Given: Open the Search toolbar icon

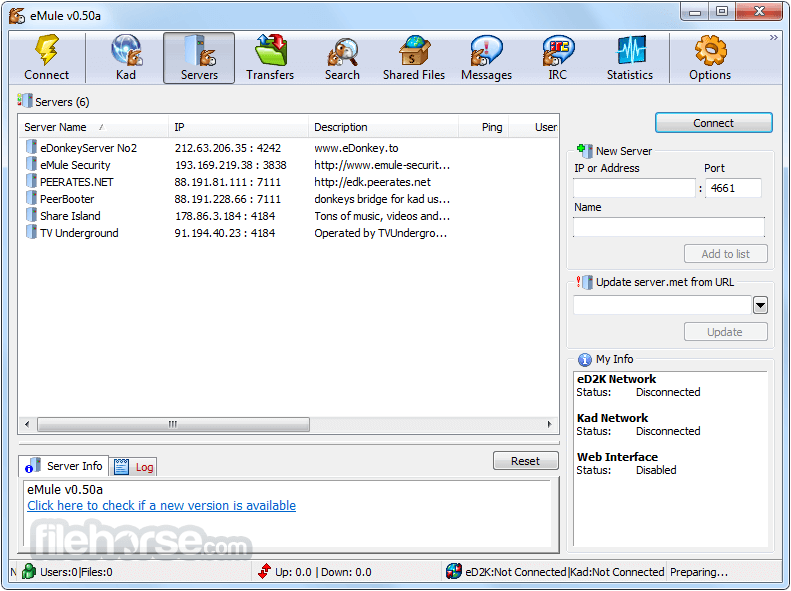Looking at the screenshot, I should click(x=343, y=51).
